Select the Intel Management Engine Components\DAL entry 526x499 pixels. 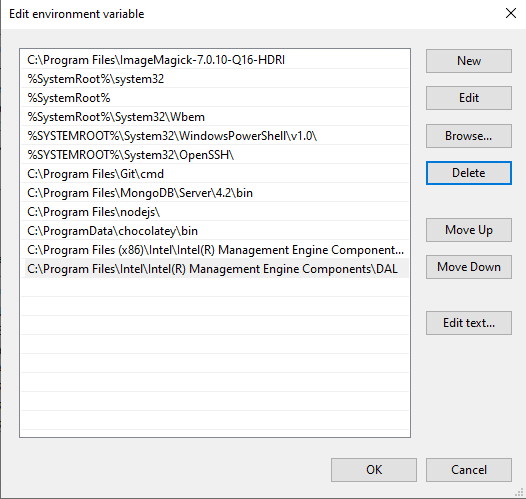click(x=215, y=269)
